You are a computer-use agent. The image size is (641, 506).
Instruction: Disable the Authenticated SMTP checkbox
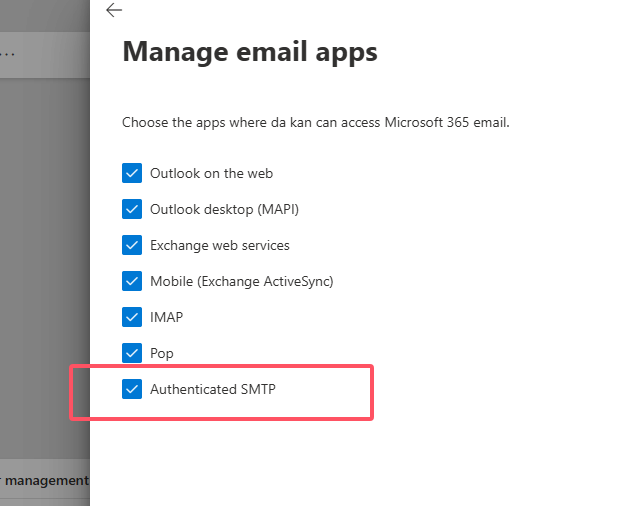pos(132,389)
